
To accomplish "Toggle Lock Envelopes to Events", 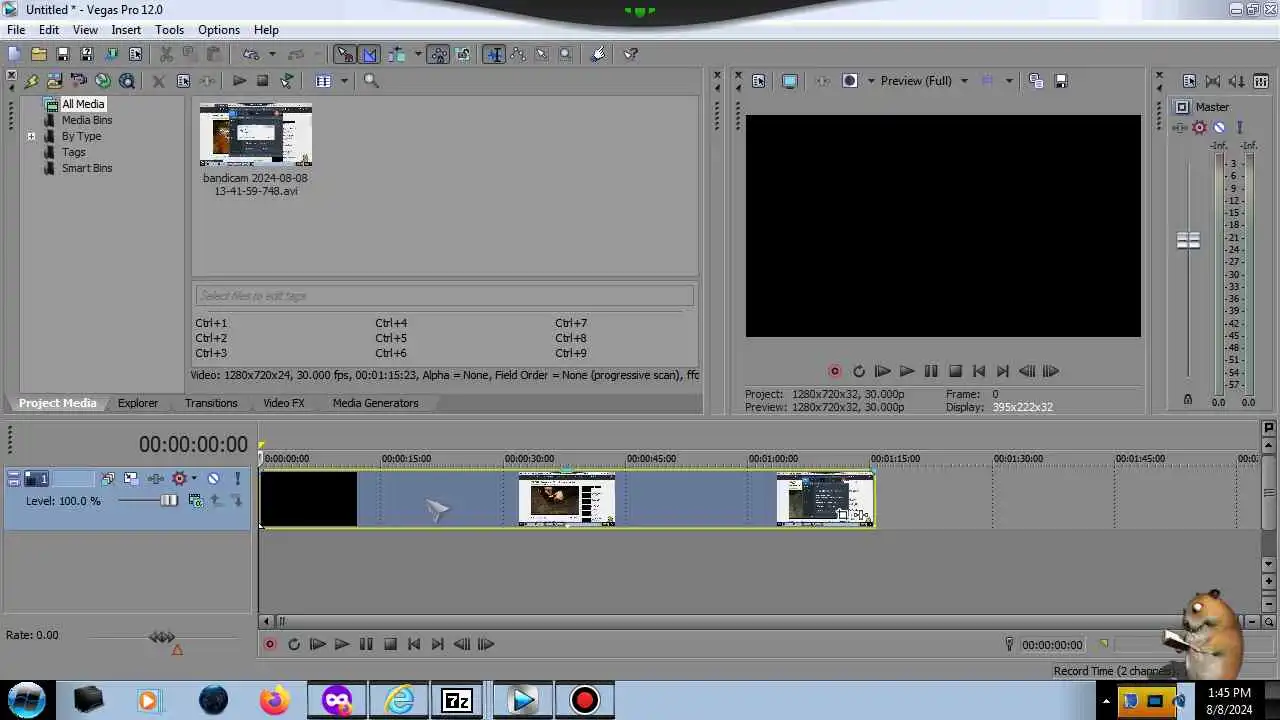I will tap(438, 54).
